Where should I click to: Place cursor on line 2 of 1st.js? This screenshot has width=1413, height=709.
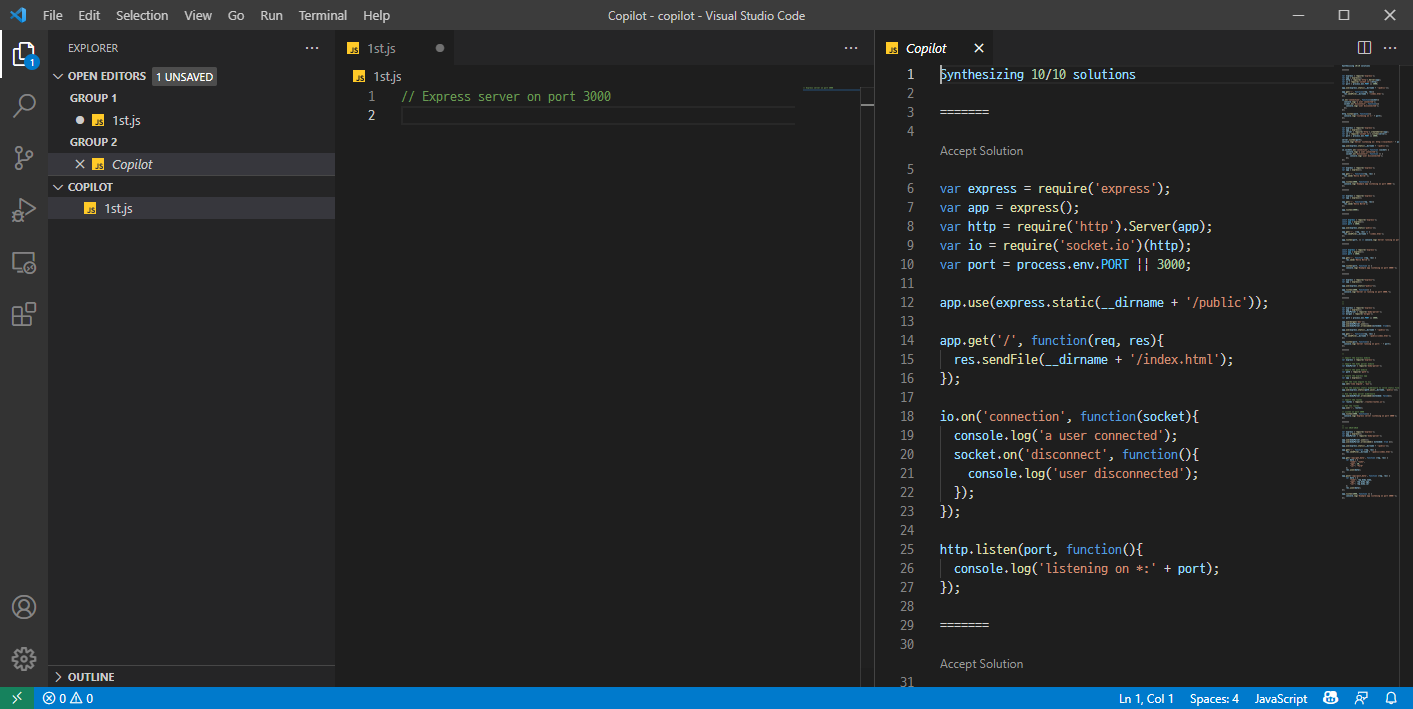tap(597, 115)
